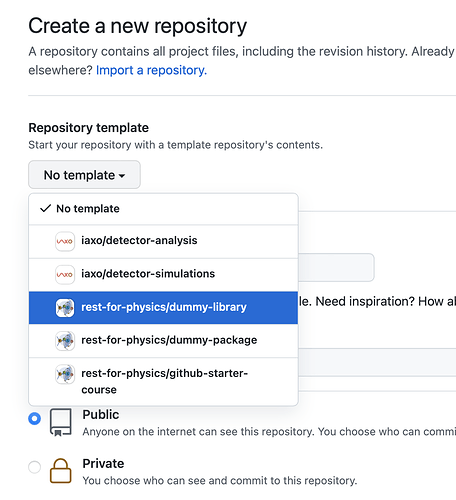Choose iaxo/detector-analysis template

tap(163, 241)
